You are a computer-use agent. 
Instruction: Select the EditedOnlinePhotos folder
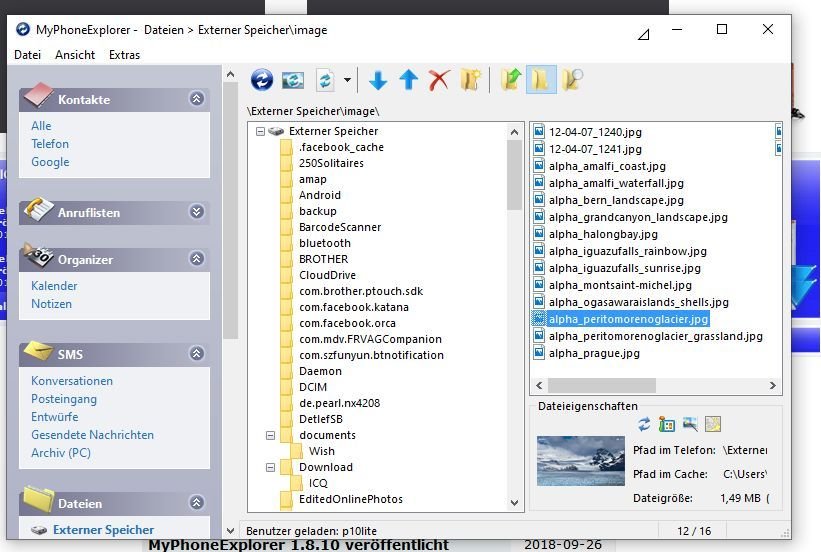pyautogui.click(x=351, y=499)
